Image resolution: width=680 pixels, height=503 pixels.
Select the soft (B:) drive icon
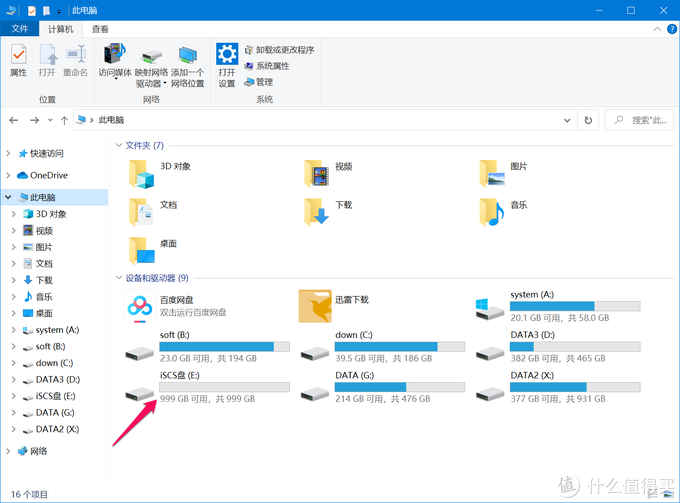[140, 354]
